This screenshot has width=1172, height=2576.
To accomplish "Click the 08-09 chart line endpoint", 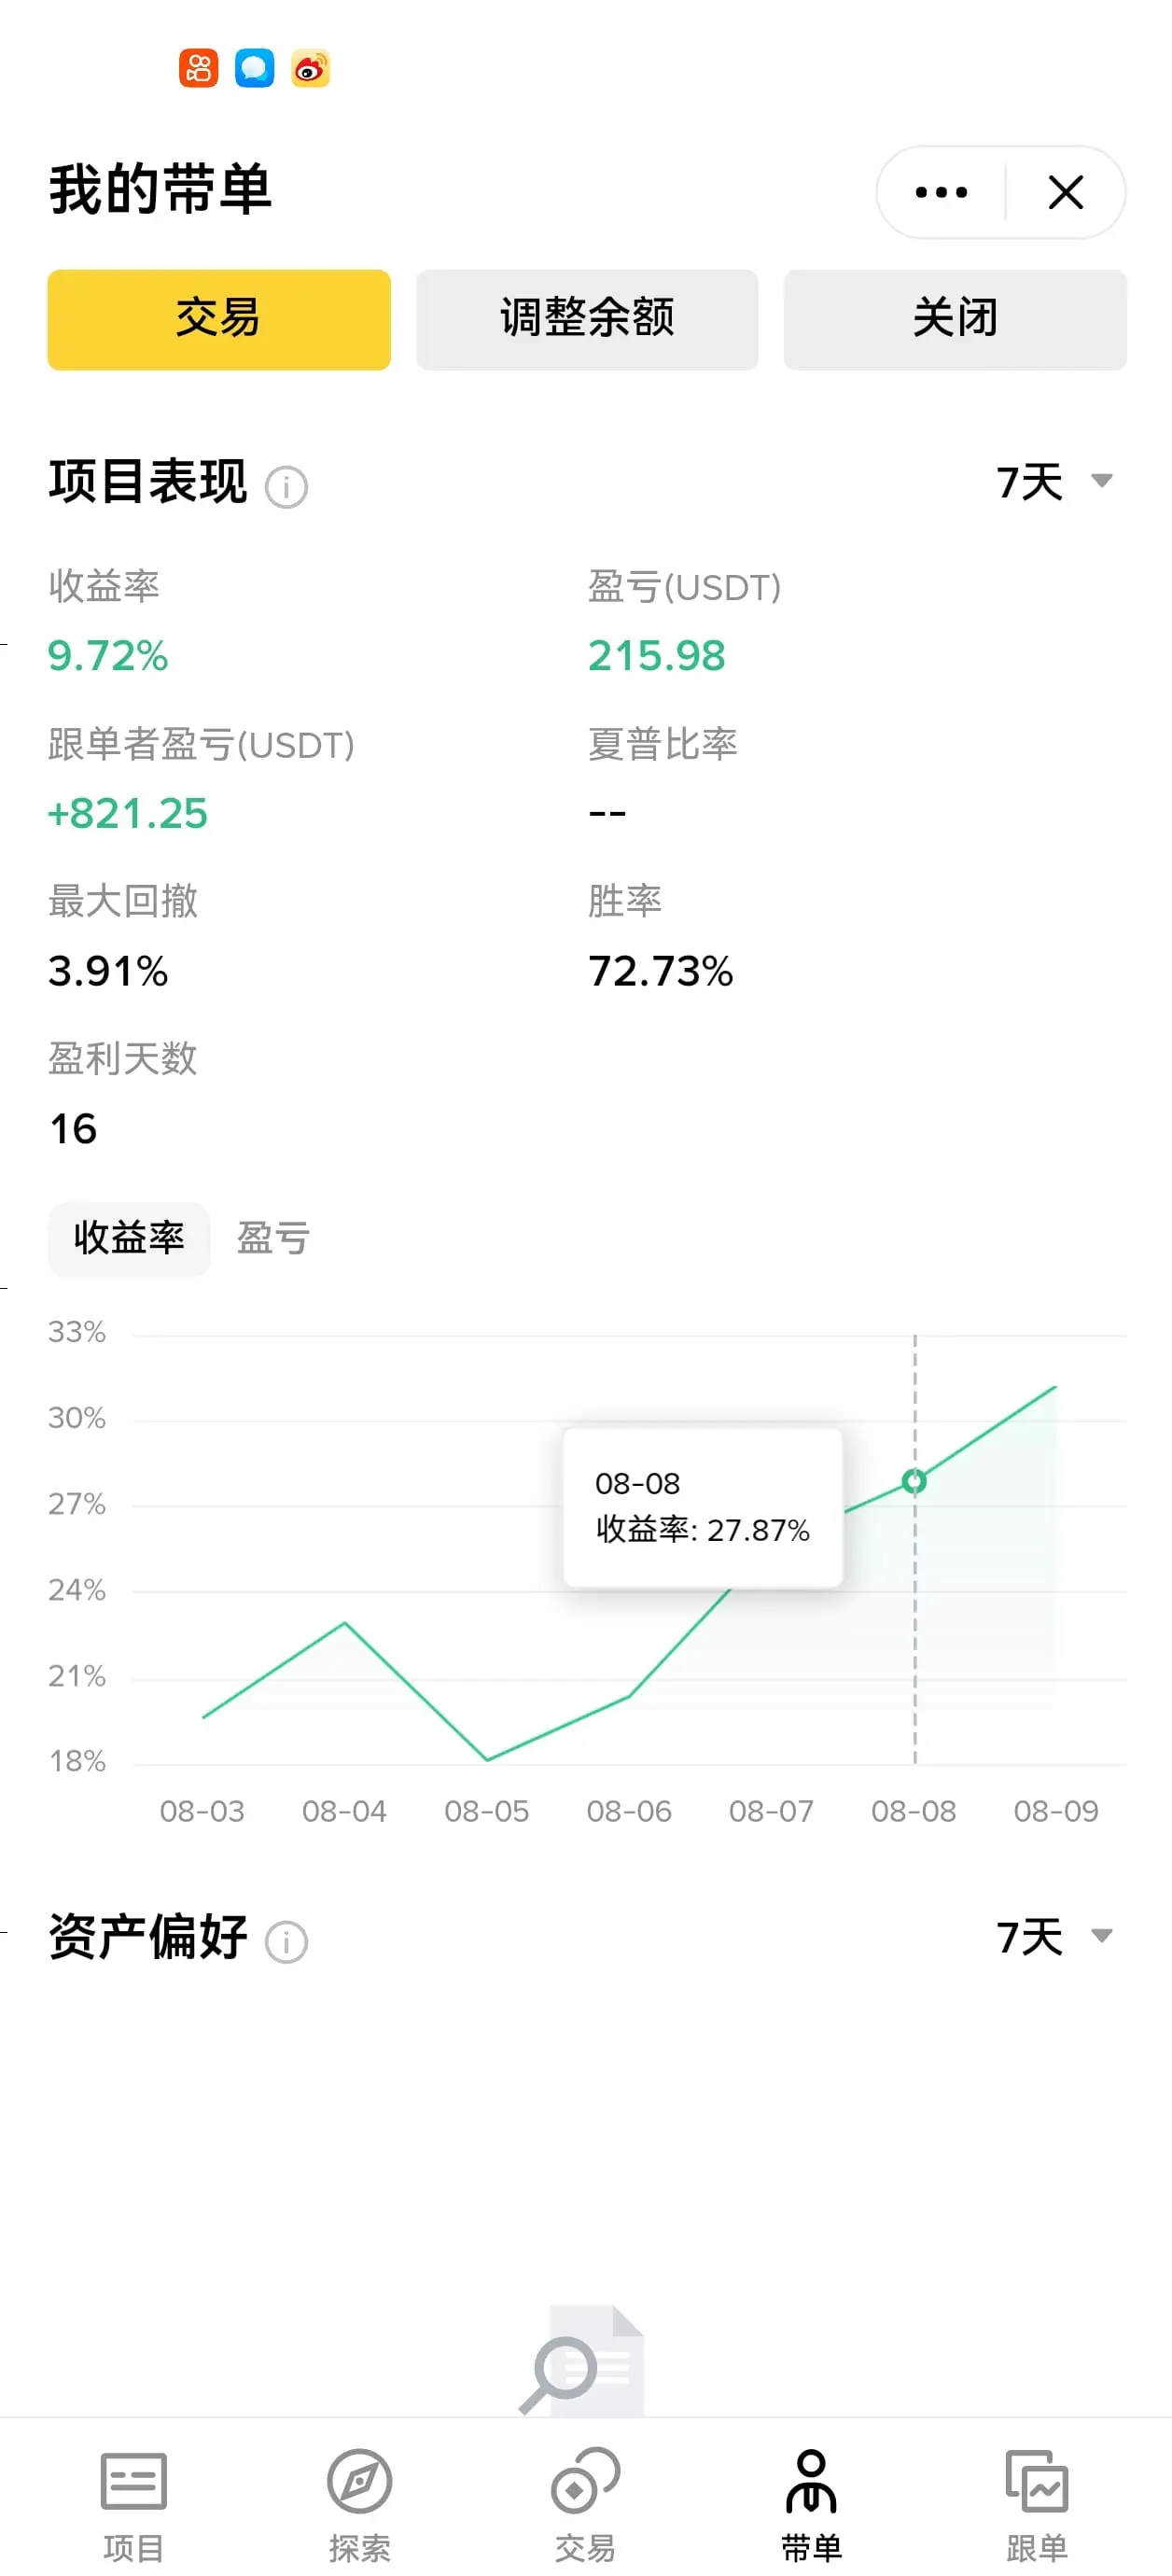I will [1055, 1387].
